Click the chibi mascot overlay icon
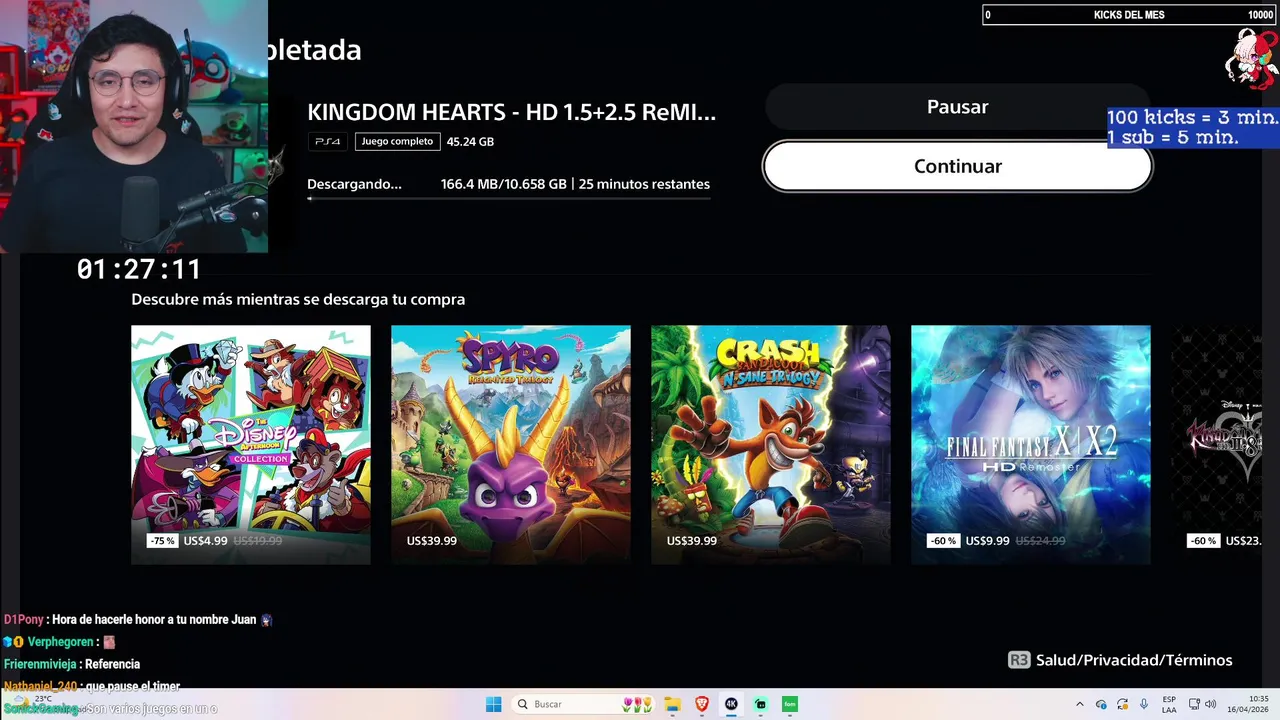The width and height of the screenshot is (1280, 720). pyautogui.click(x=1251, y=59)
